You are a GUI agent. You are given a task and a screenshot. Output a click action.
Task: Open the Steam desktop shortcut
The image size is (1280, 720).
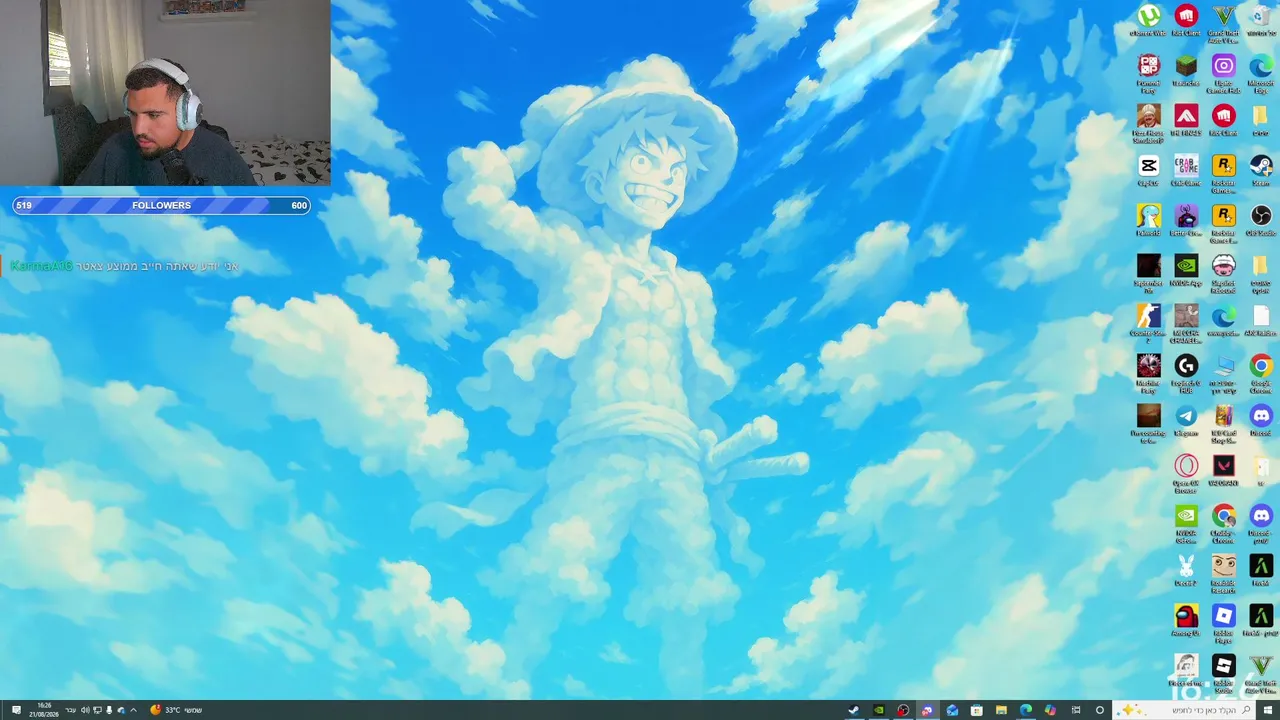click(x=1260, y=170)
